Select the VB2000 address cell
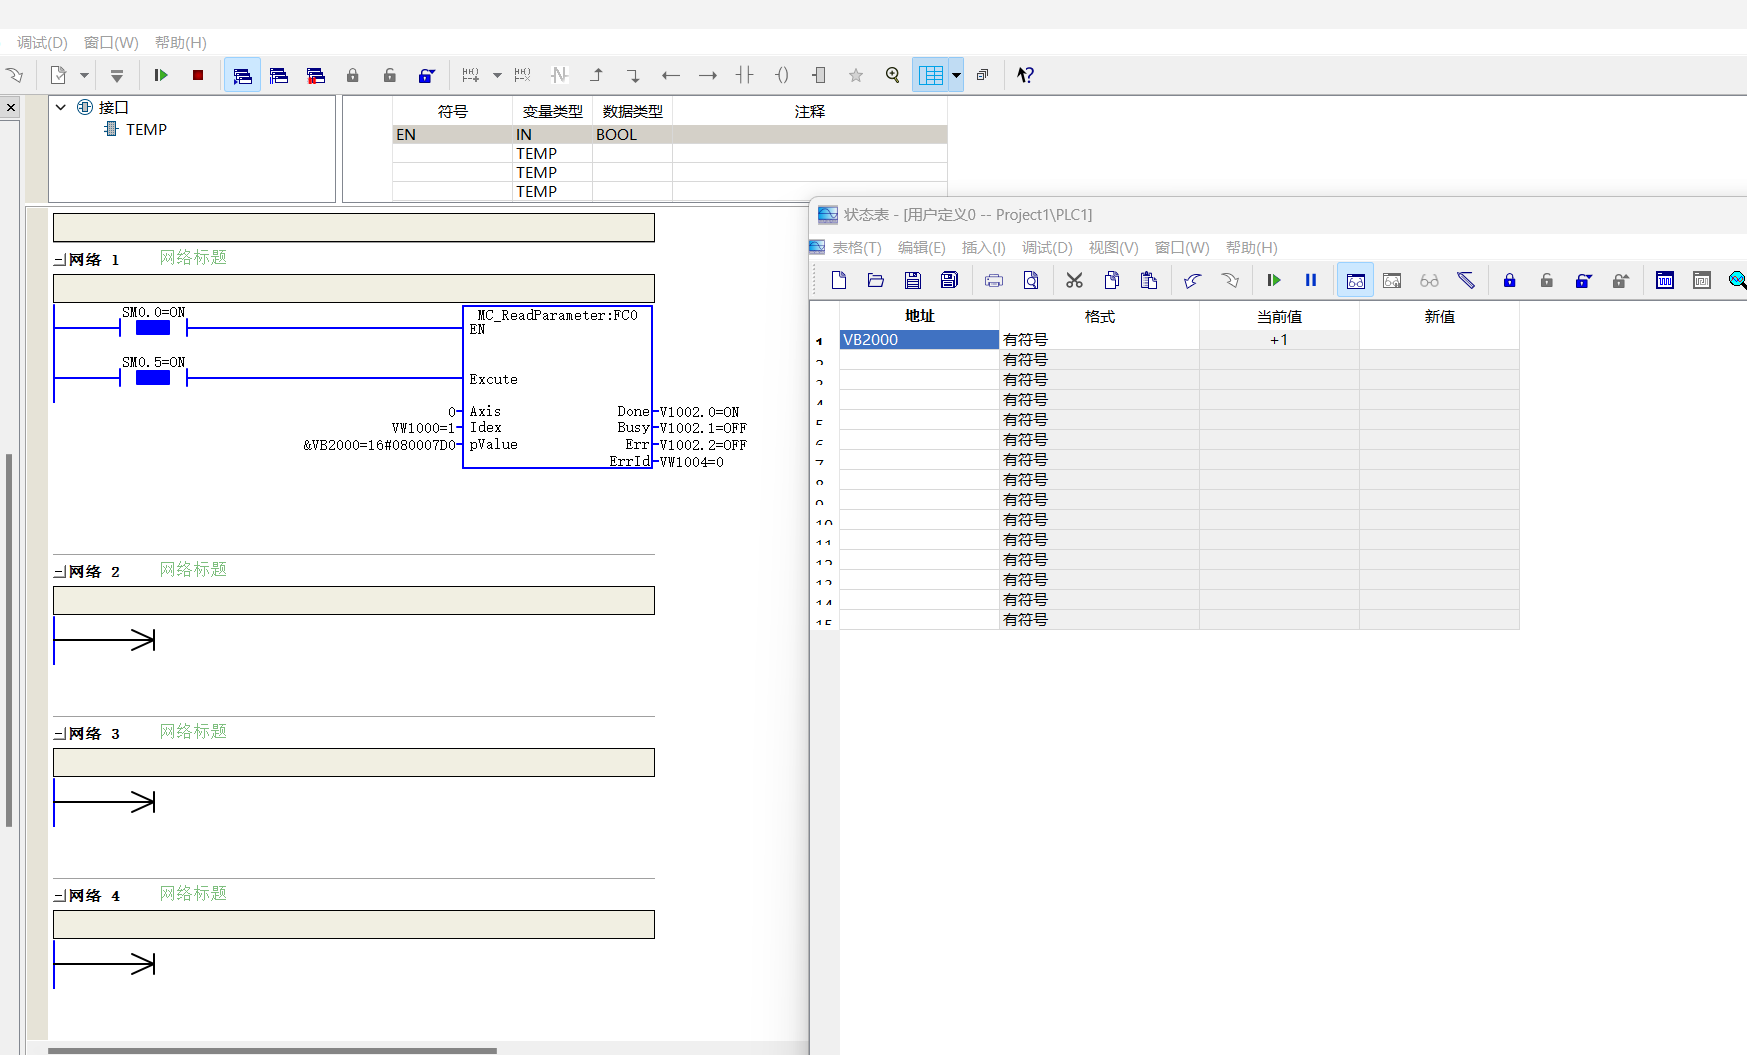1747x1055 pixels. (919, 340)
